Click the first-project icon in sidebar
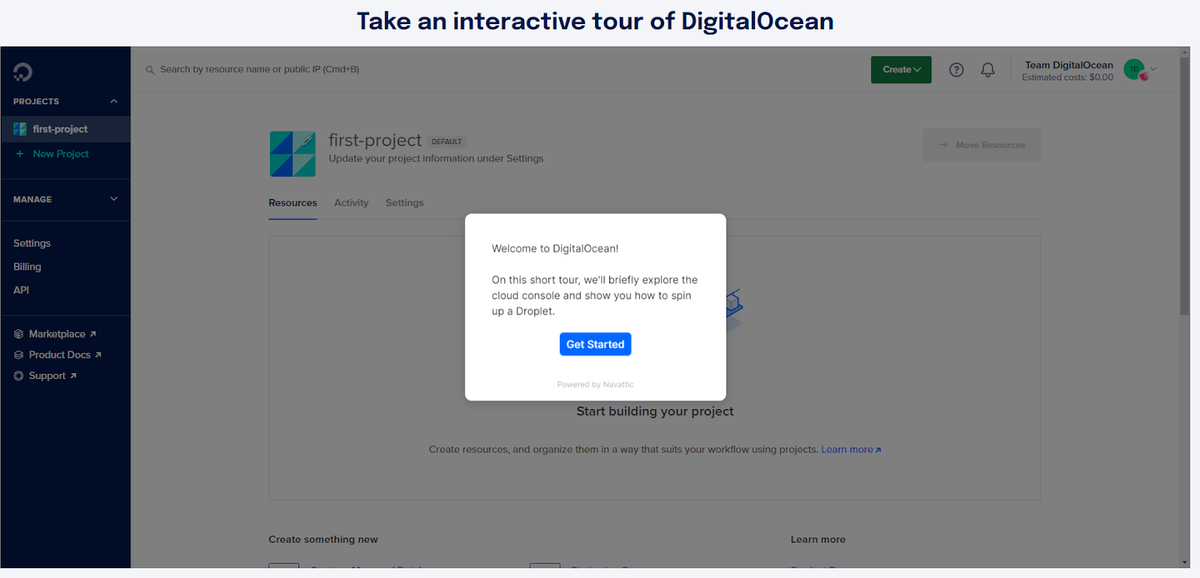 (20, 129)
